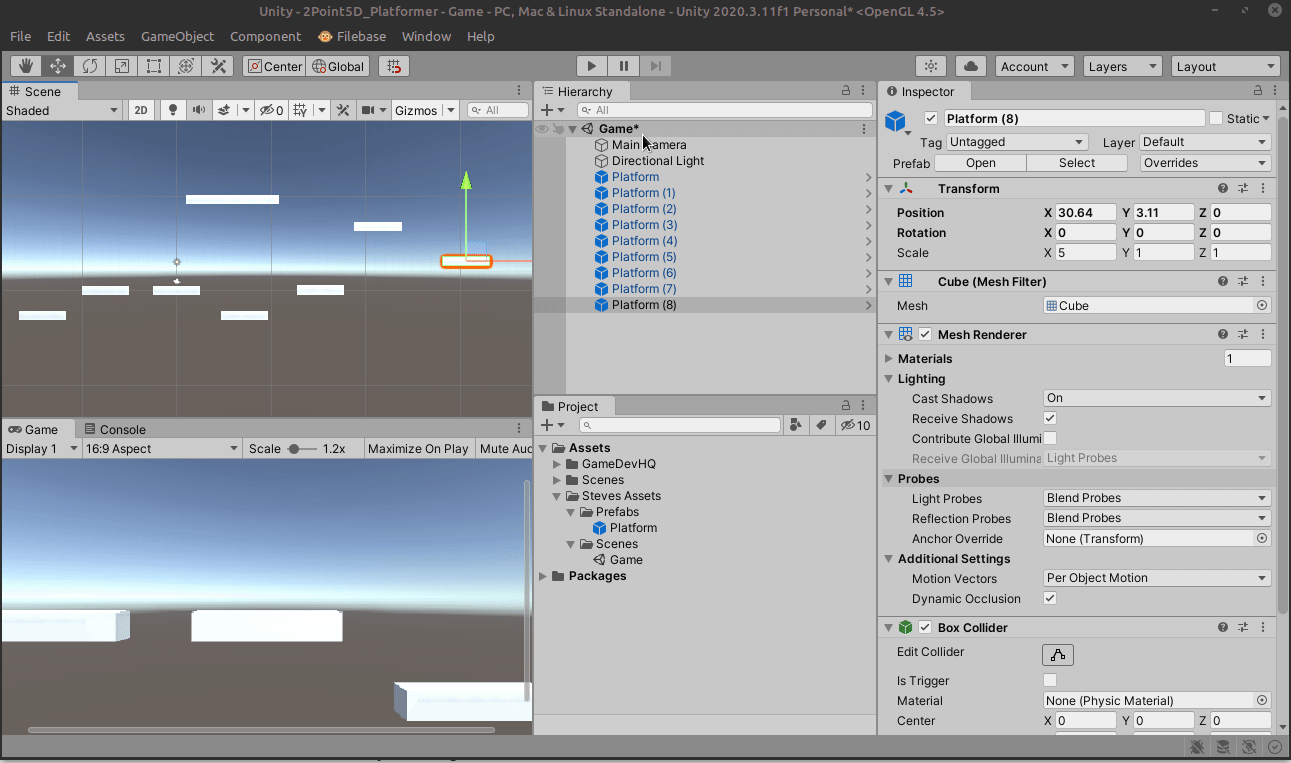Viewport: 1291px width, 763px height.
Task: Disable Box Collider component checkbox
Action: coord(925,627)
